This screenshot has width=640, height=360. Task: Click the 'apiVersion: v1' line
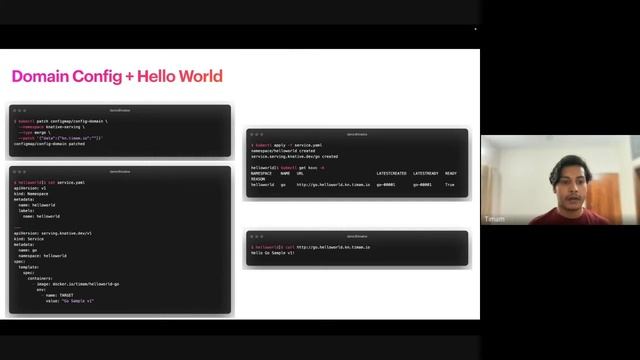[30, 188]
